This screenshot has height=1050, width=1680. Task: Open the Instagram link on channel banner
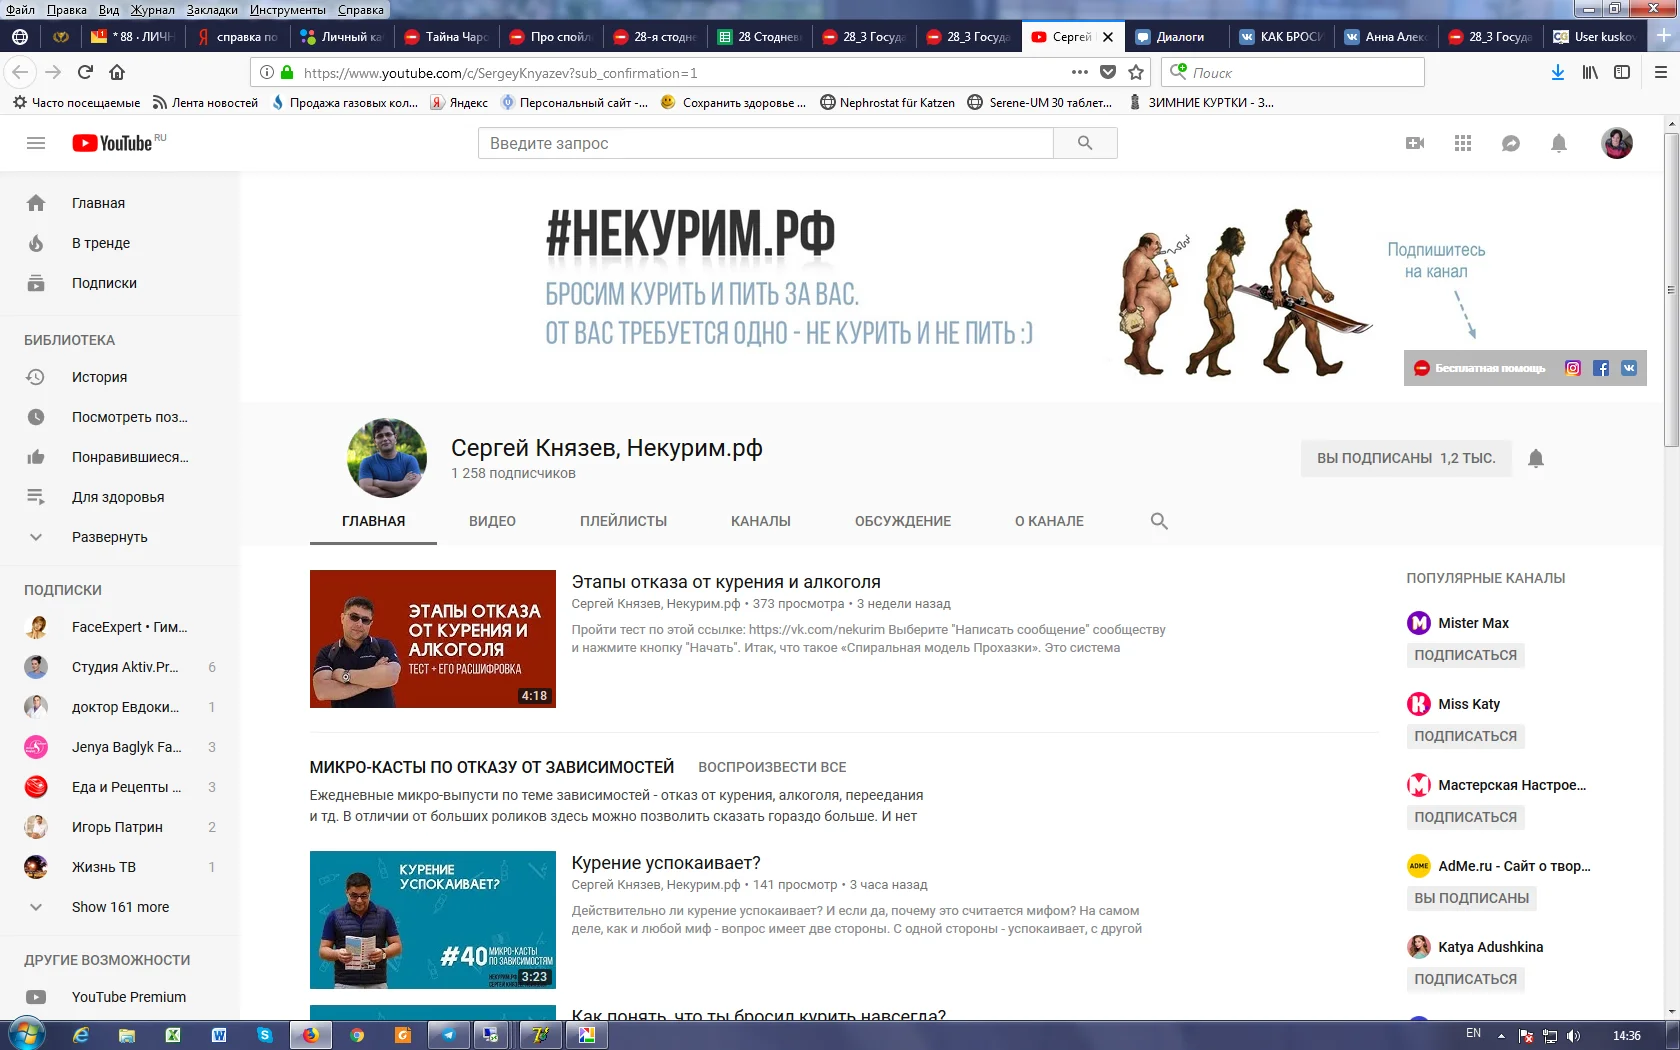tap(1573, 368)
